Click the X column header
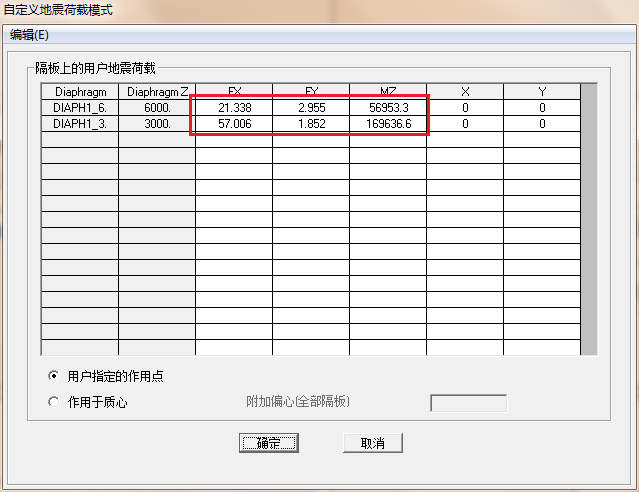The width and height of the screenshot is (639, 492). (x=465, y=92)
